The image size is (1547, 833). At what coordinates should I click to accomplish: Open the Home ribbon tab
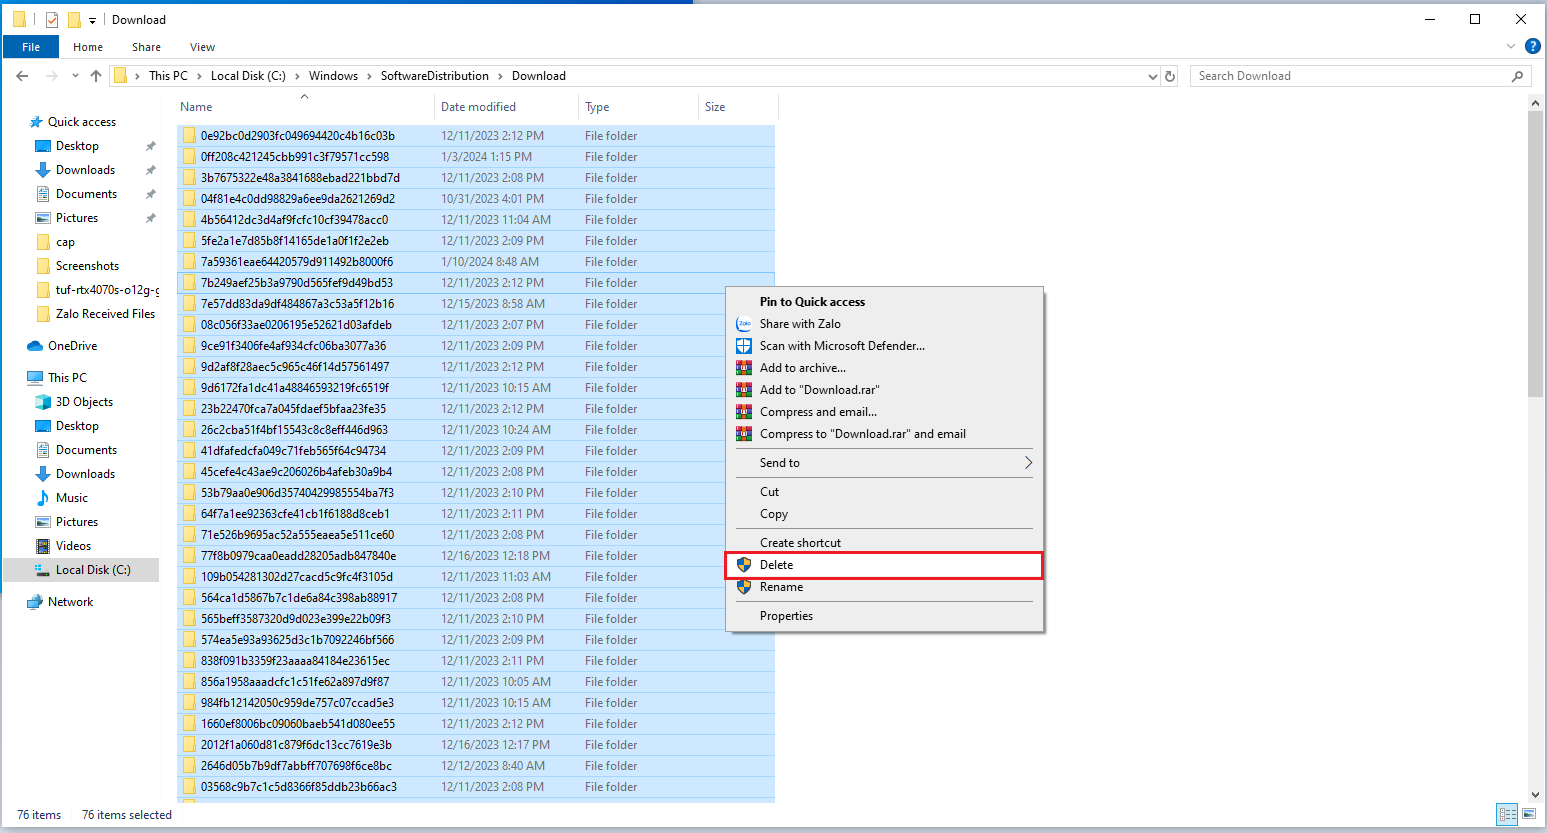[88, 47]
